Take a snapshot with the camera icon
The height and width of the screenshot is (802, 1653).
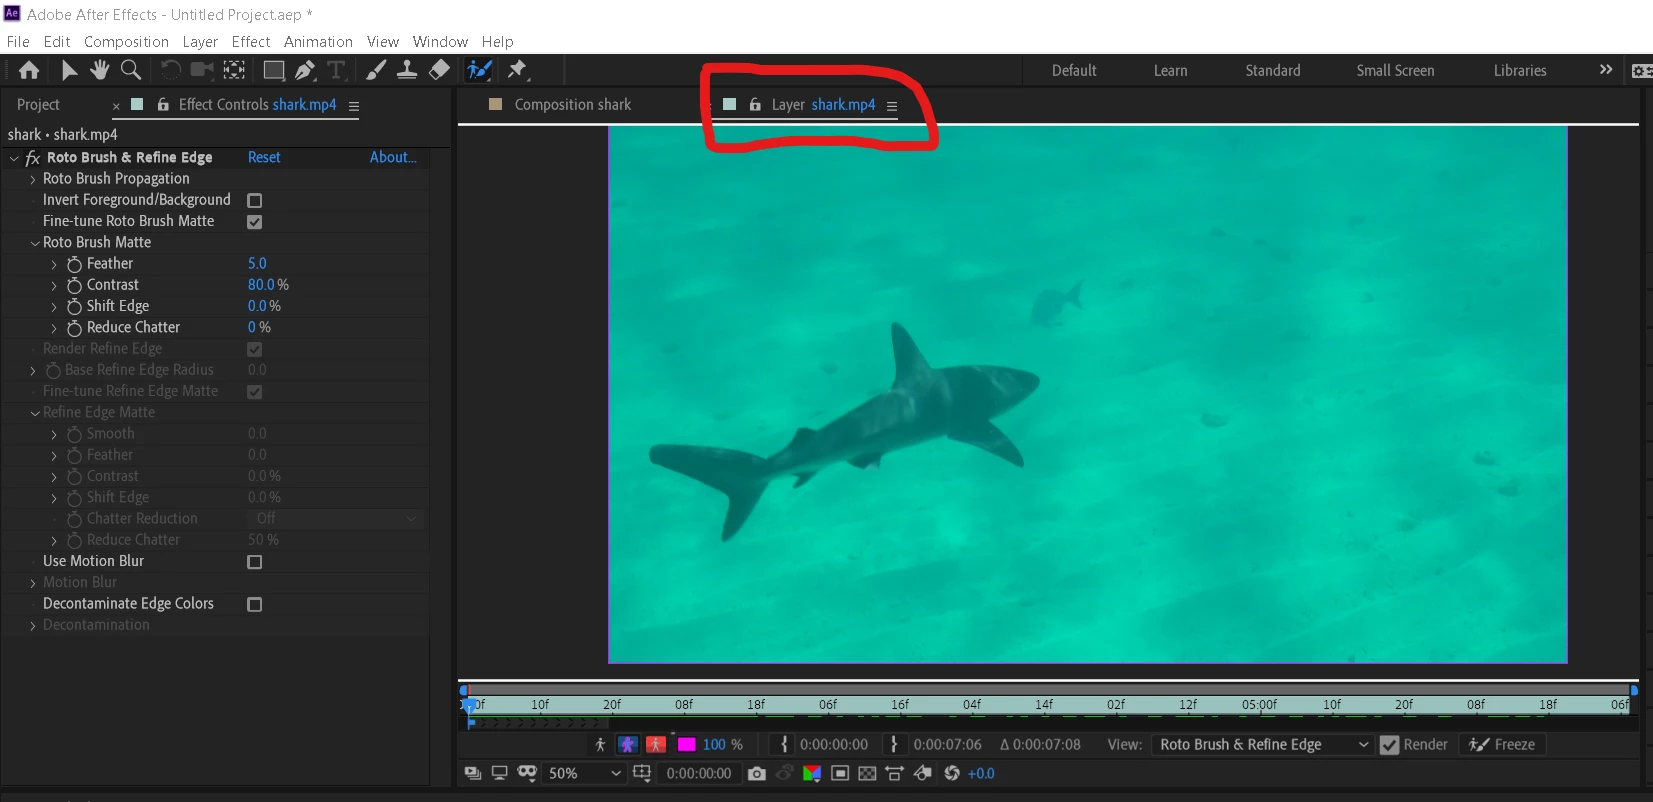click(x=757, y=773)
